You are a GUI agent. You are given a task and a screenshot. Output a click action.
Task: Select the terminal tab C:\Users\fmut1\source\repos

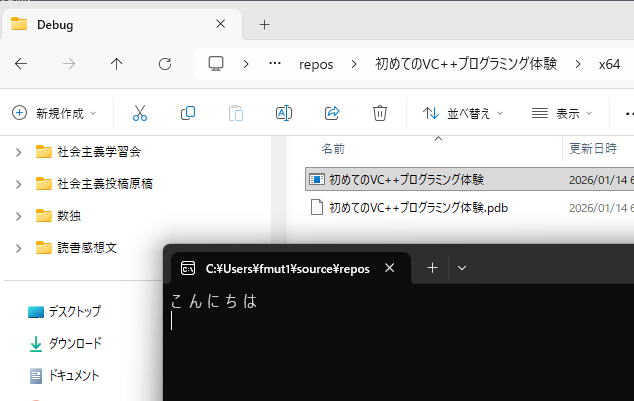[x=287, y=268]
